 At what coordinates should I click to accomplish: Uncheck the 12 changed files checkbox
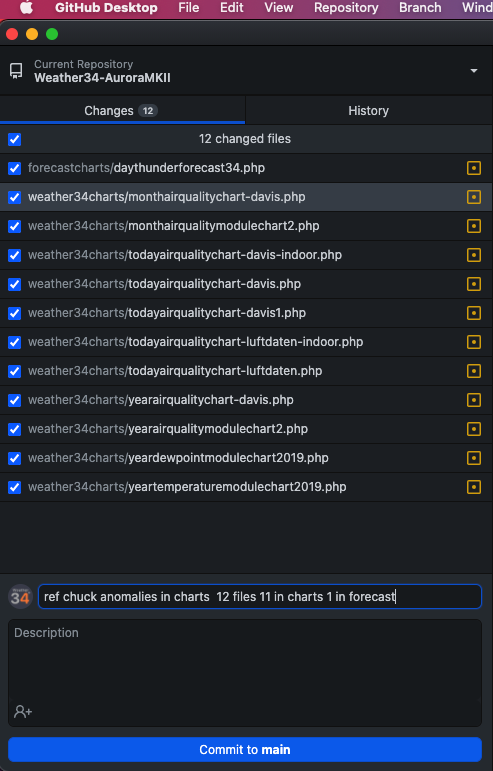point(15,139)
